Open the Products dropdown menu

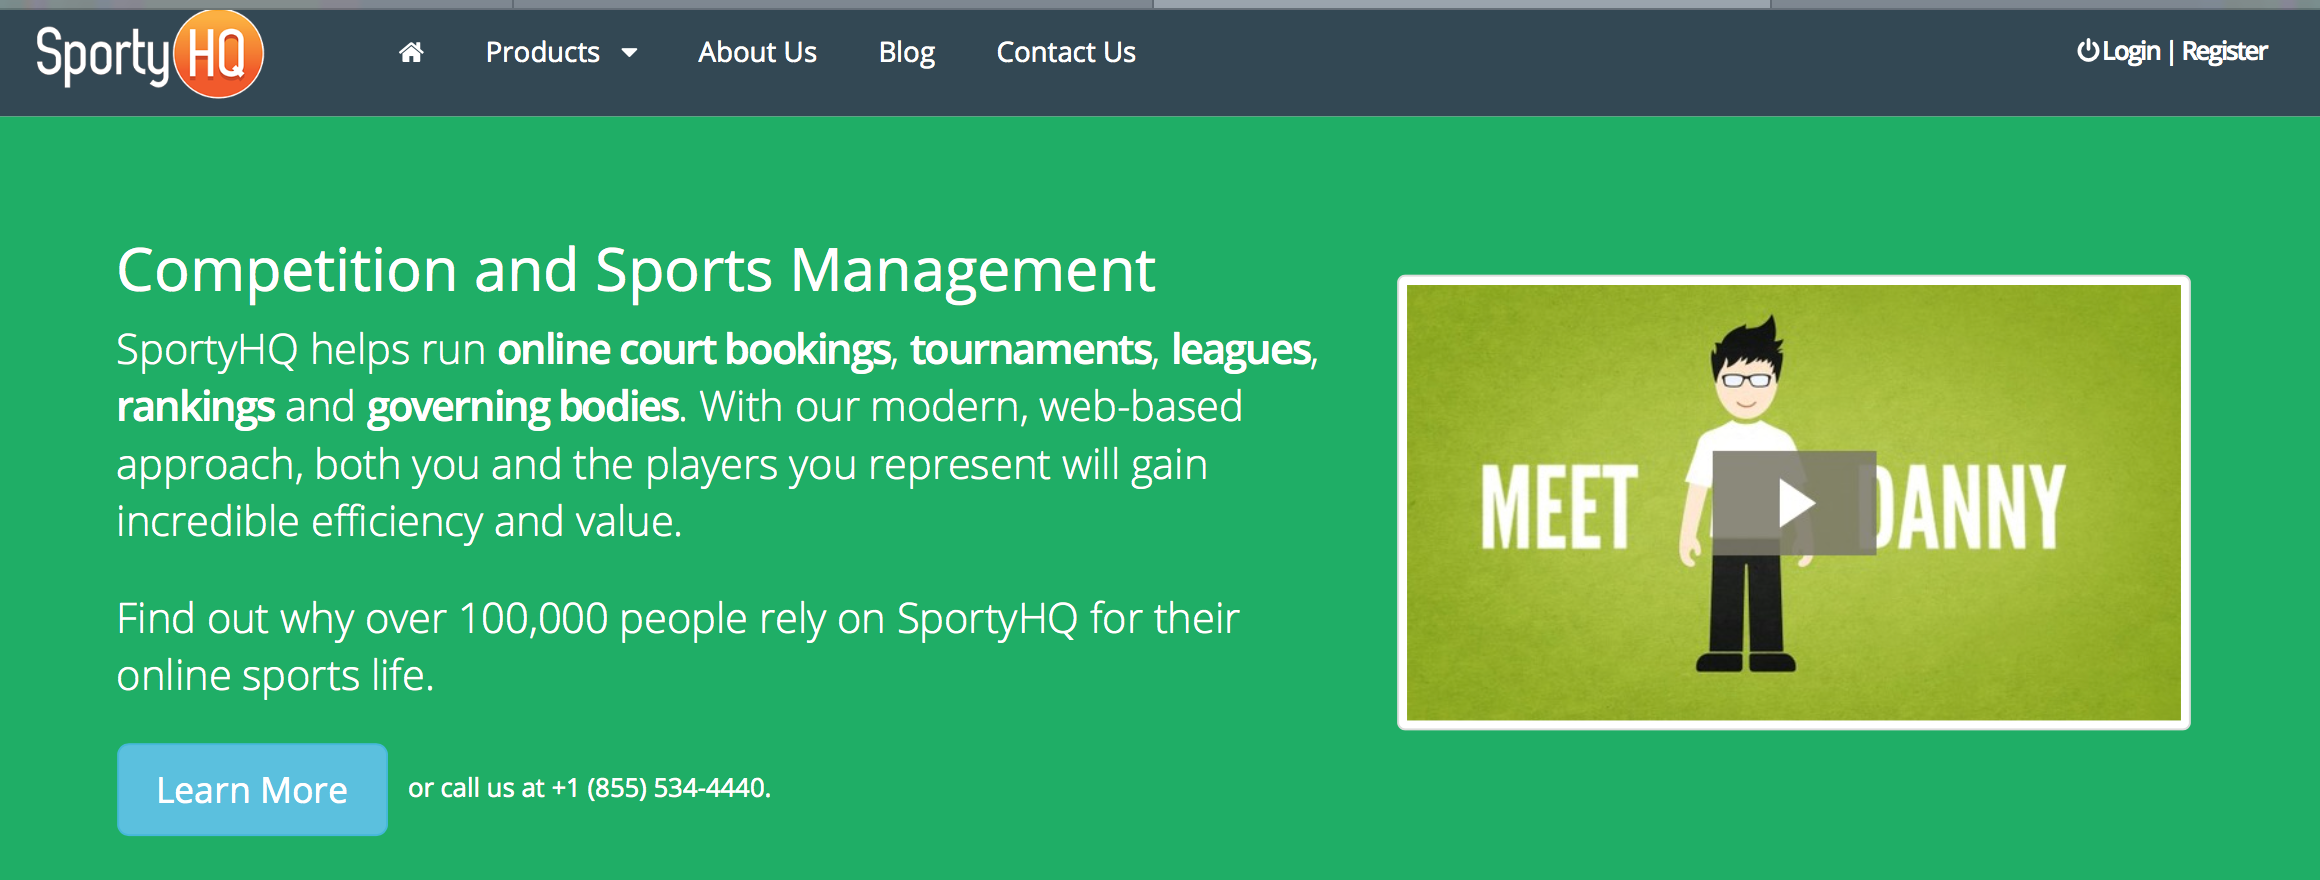coord(561,52)
